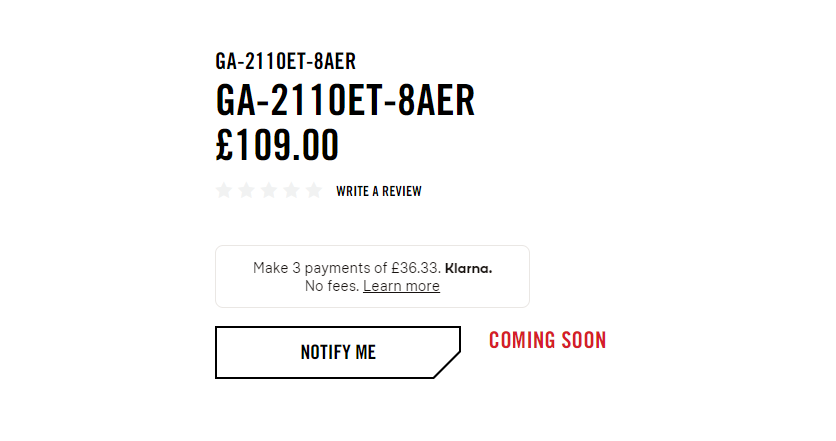This screenshot has width=836, height=441.
Task: Select Write a Review link
Action: click(x=379, y=191)
